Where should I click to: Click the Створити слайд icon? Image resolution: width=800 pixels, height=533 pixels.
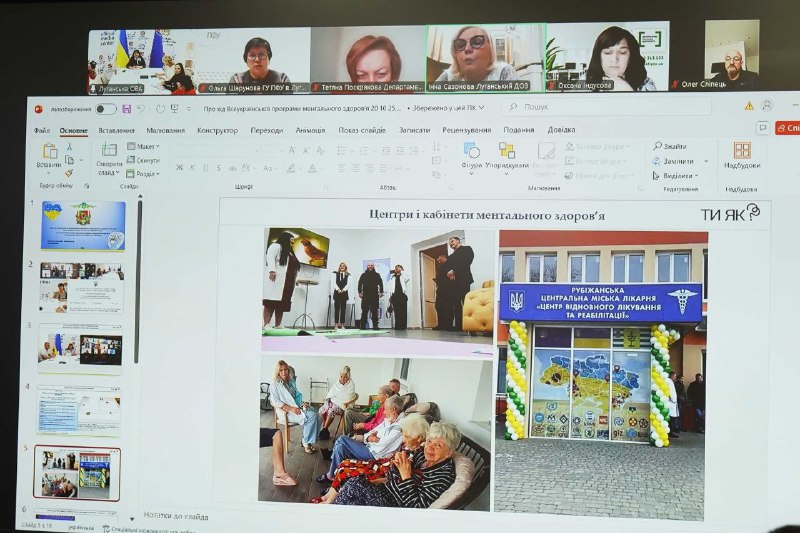coord(109,150)
